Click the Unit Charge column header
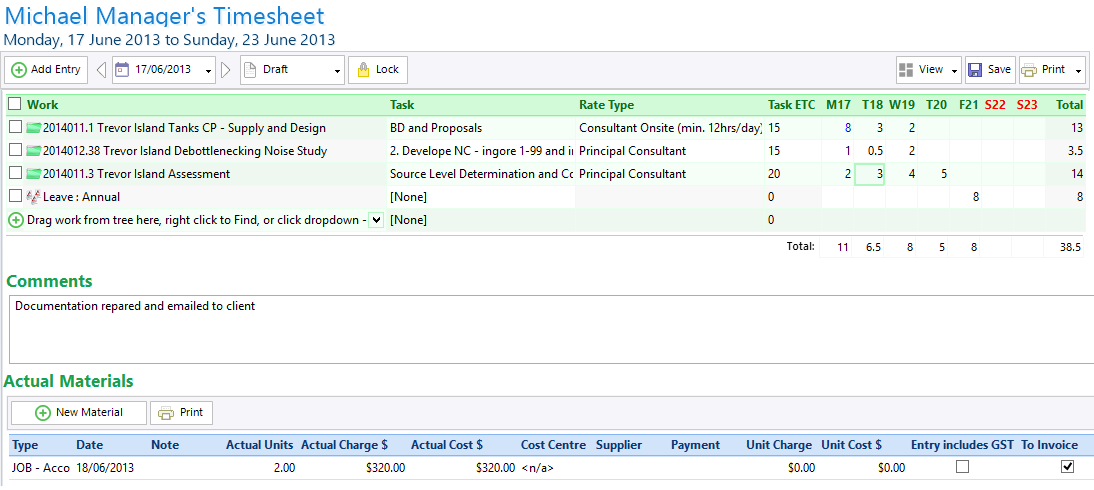 (x=779, y=445)
